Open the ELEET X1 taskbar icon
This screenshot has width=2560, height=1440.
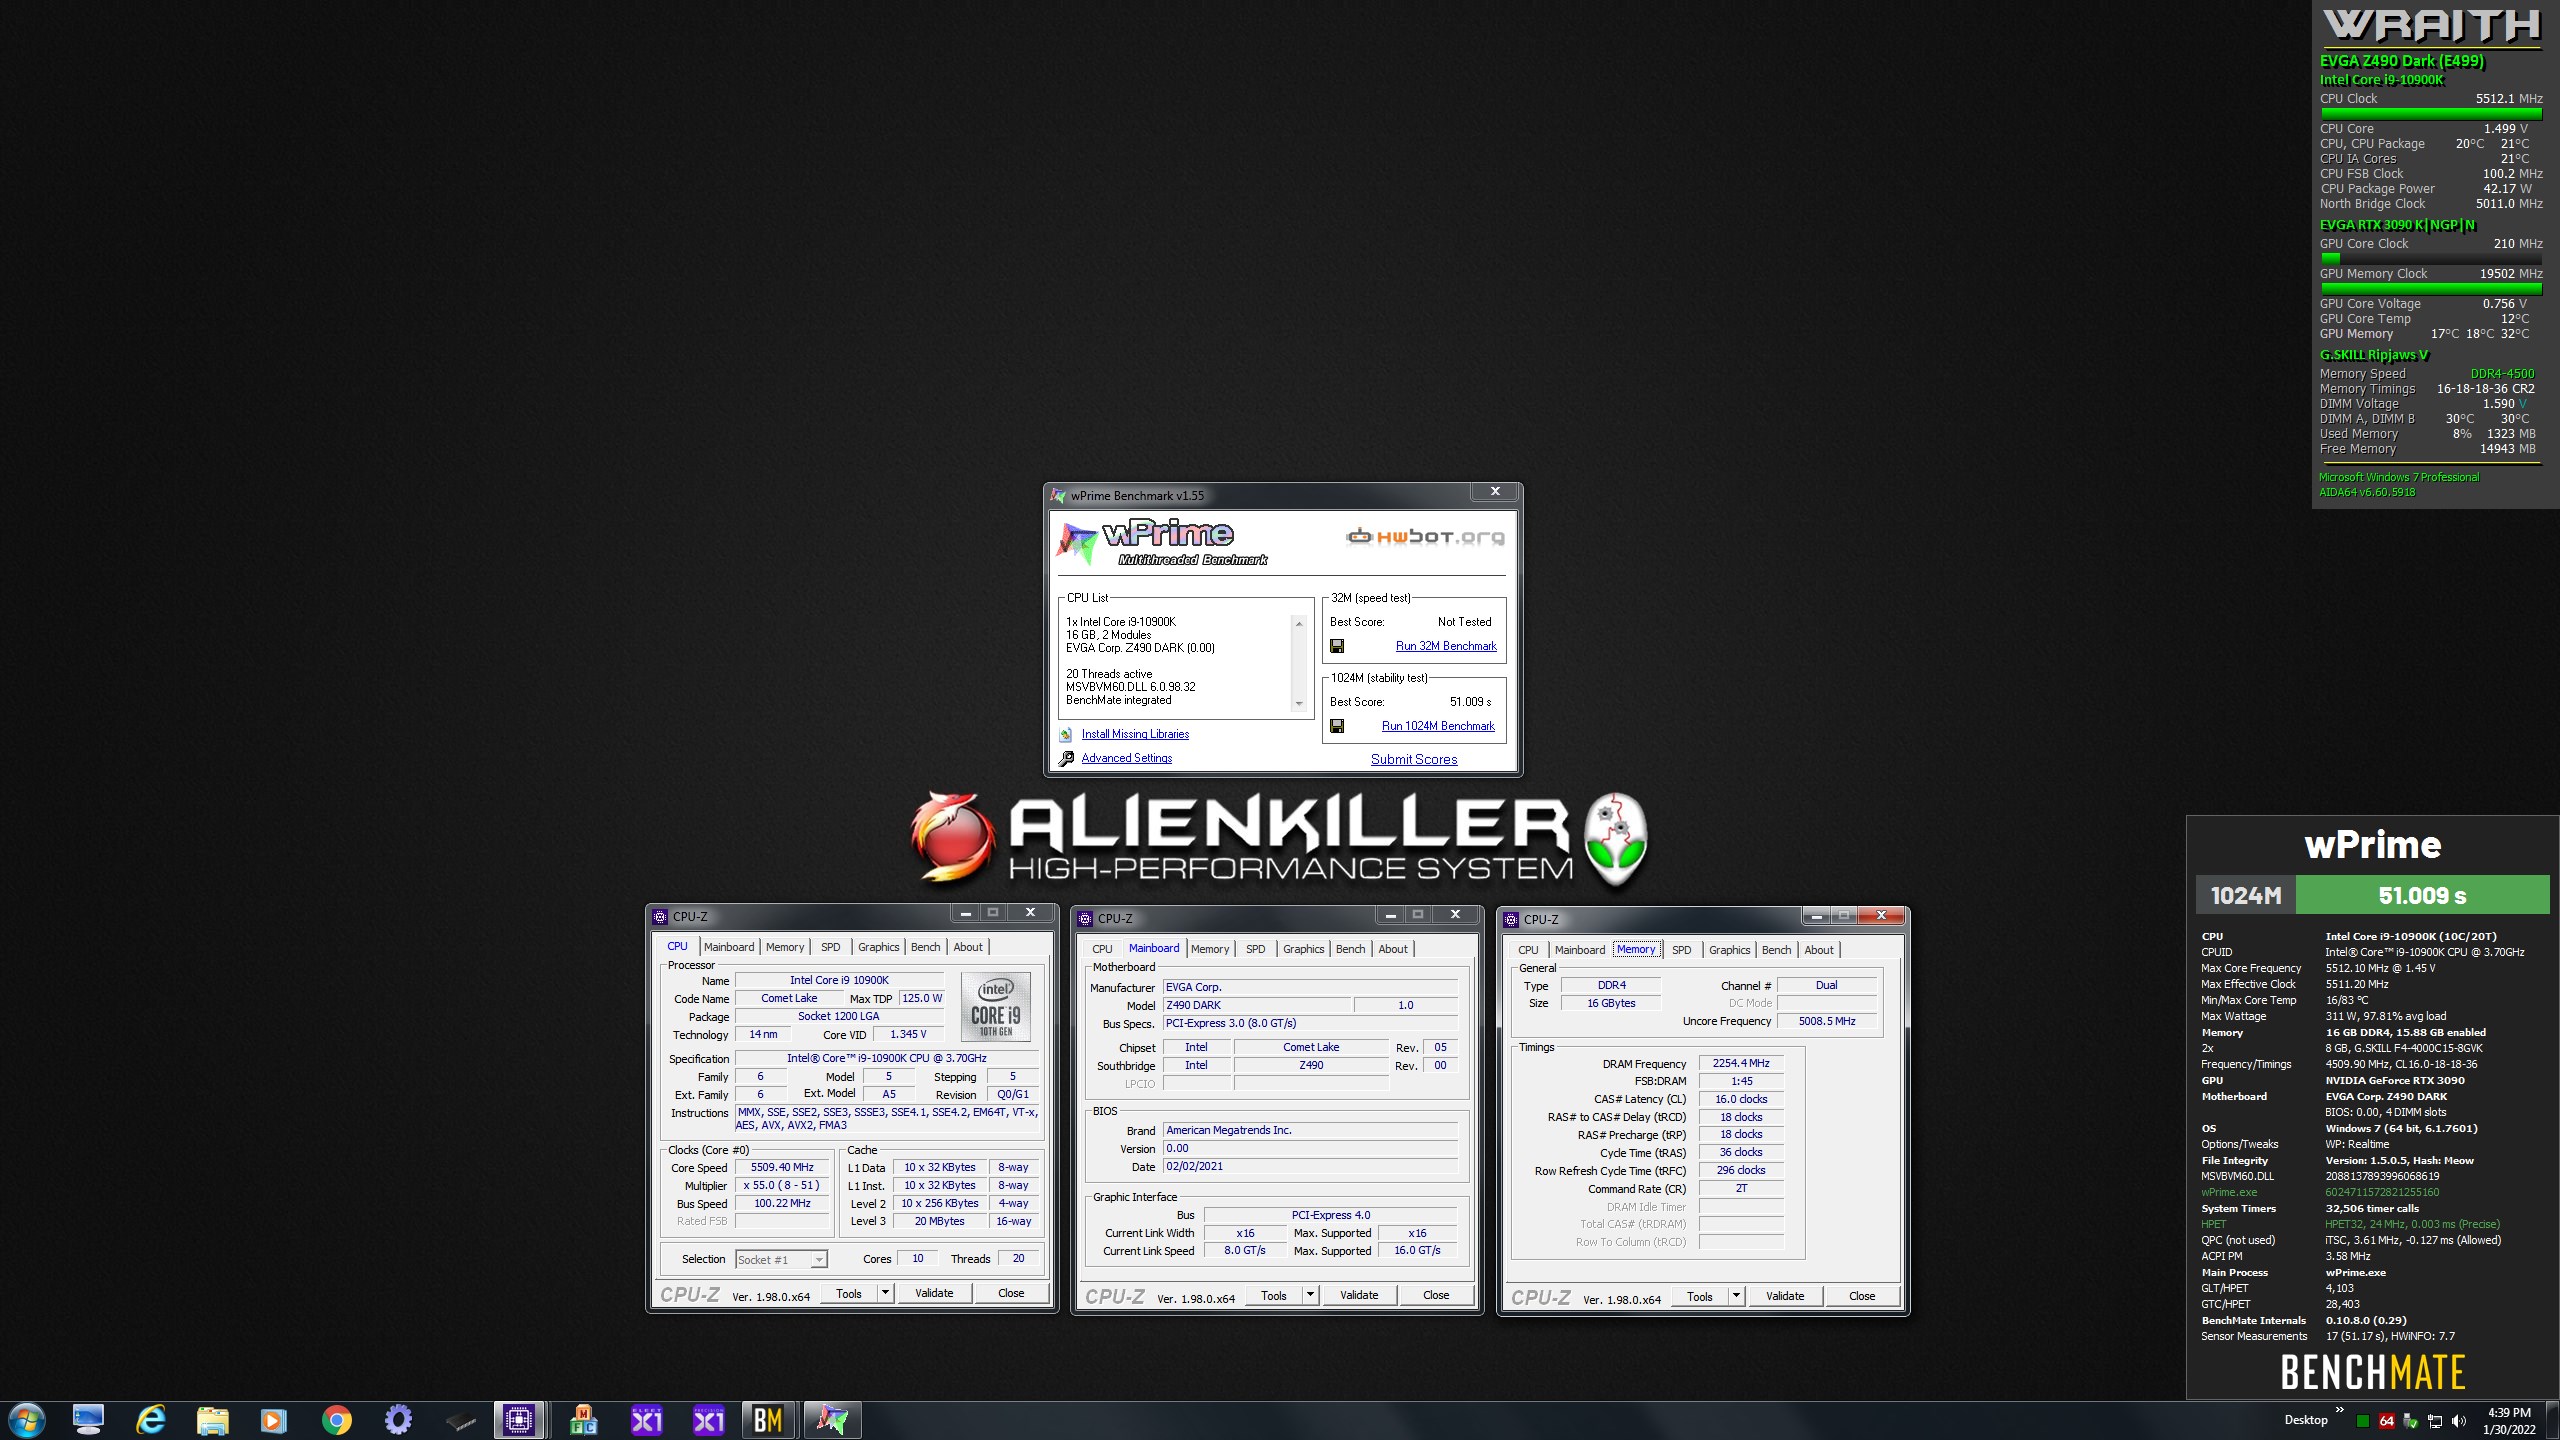[646, 1420]
